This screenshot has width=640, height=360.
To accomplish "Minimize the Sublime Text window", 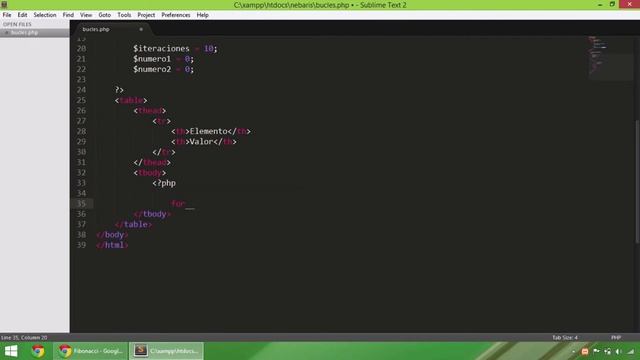I will 600,4.
